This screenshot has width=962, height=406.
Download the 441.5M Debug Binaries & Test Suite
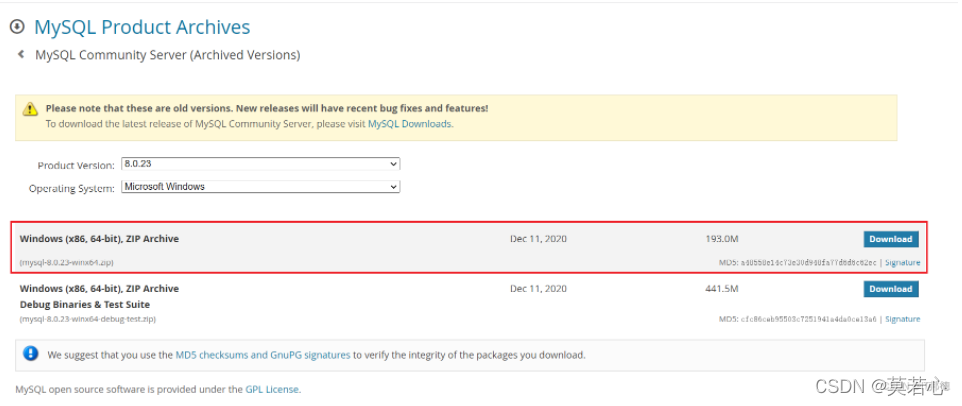[x=891, y=289]
